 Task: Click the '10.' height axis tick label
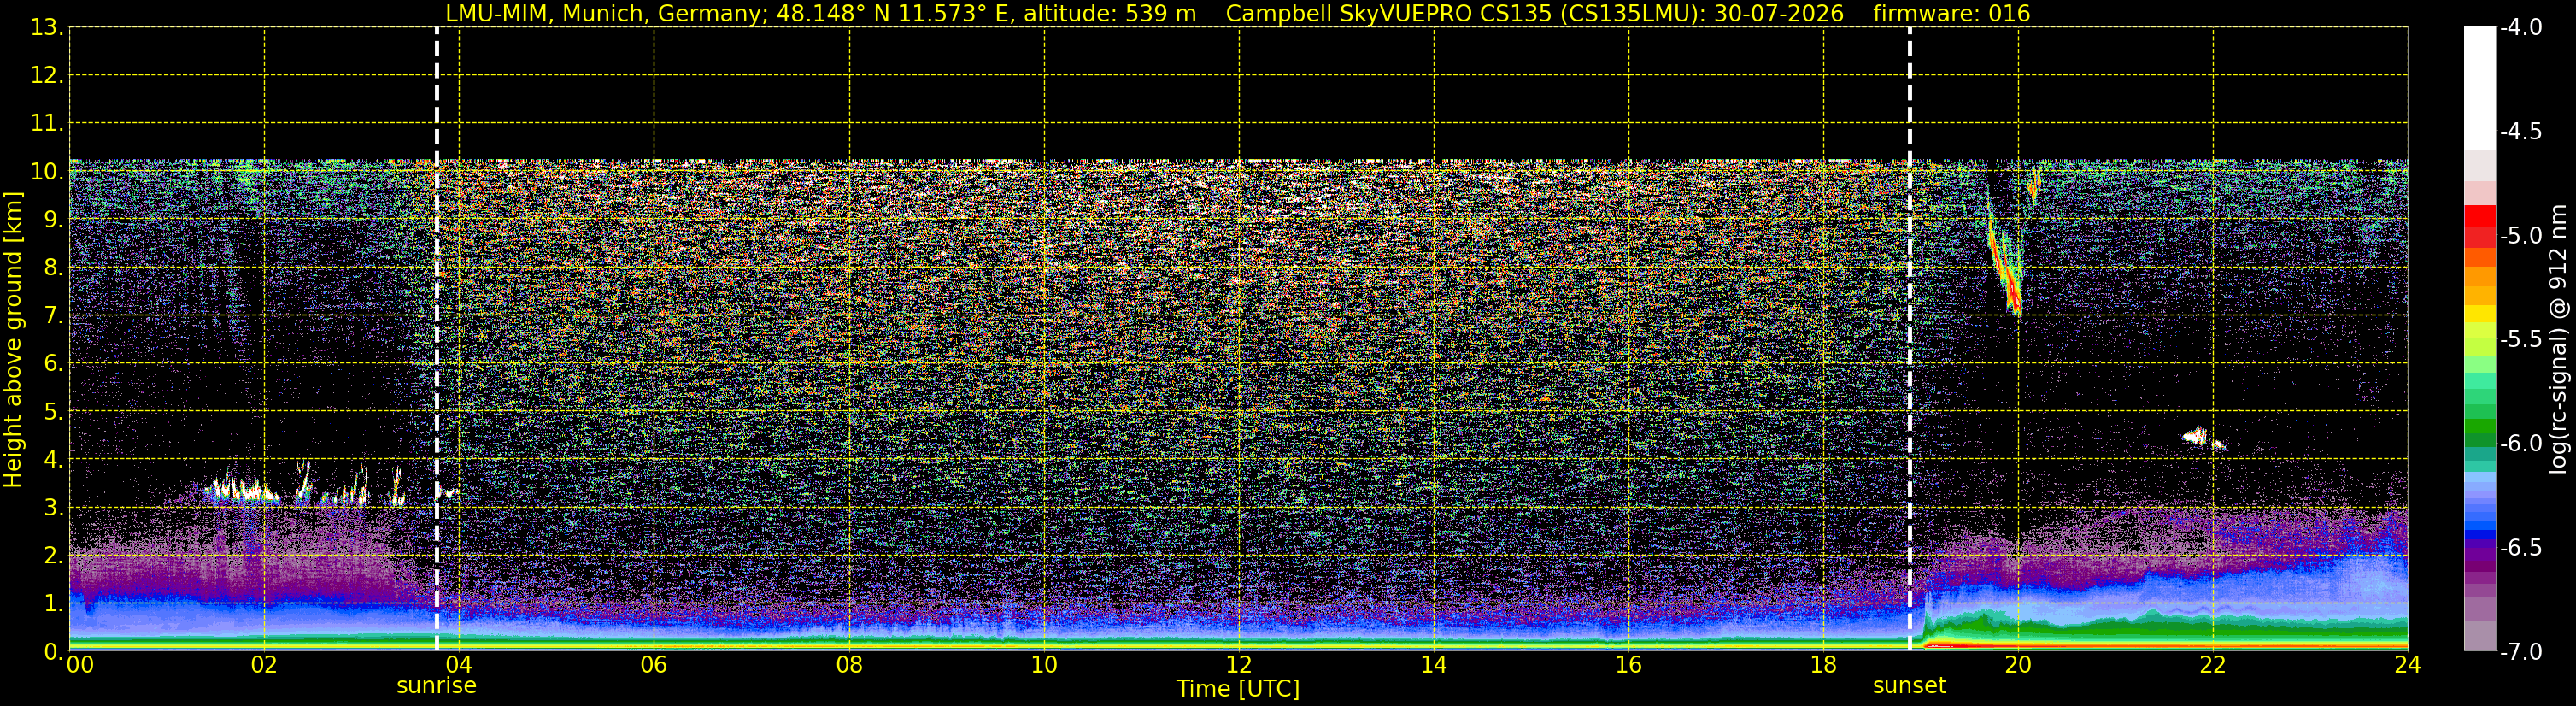click(x=47, y=172)
